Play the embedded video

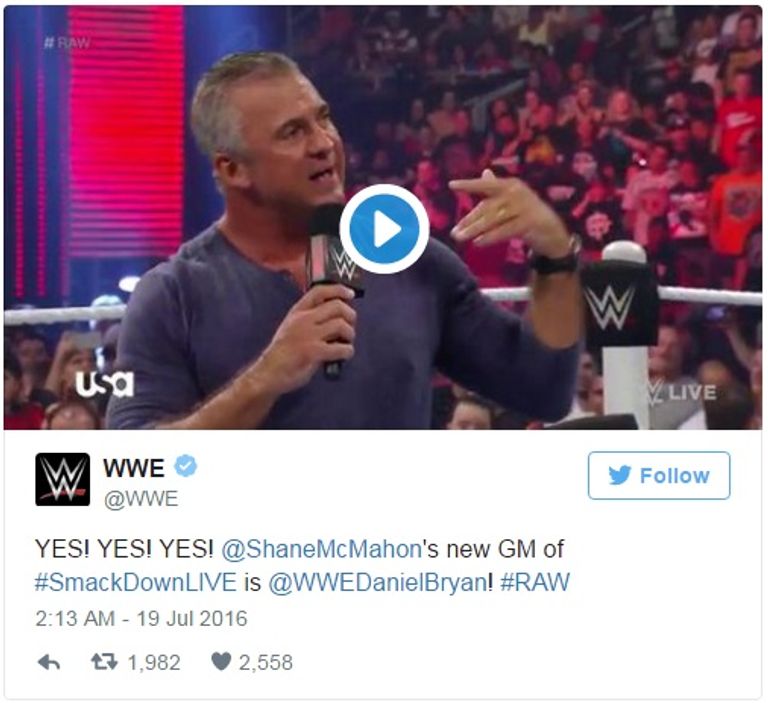pos(384,229)
